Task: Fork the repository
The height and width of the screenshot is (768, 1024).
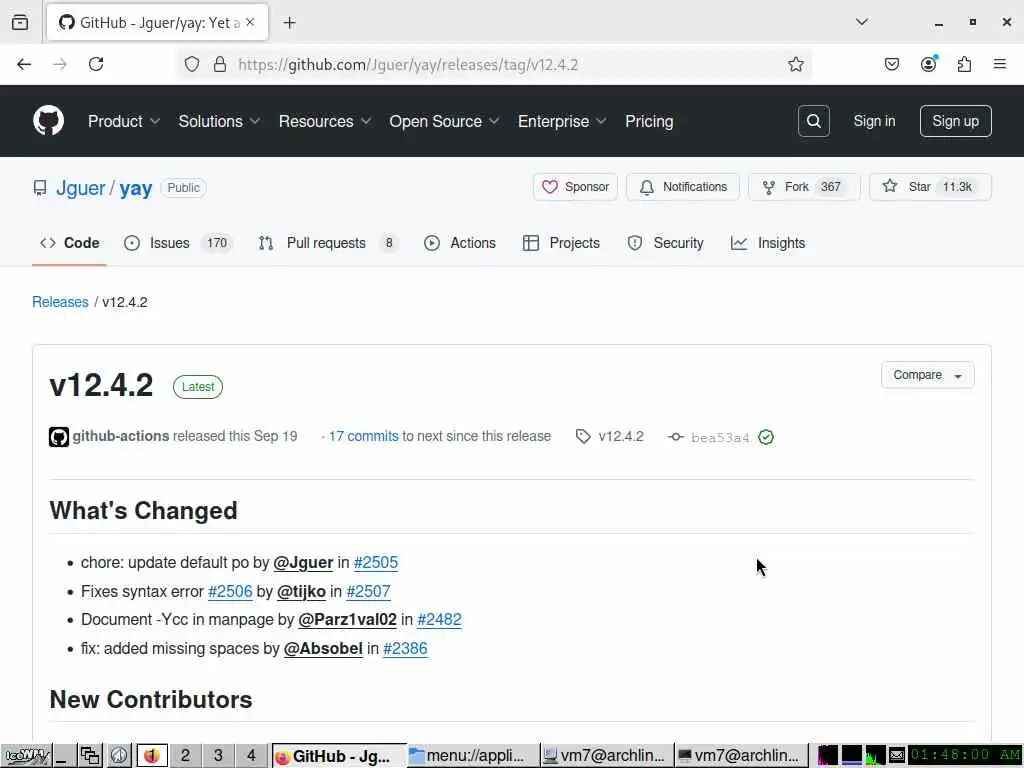Action: [x=804, y=187]
